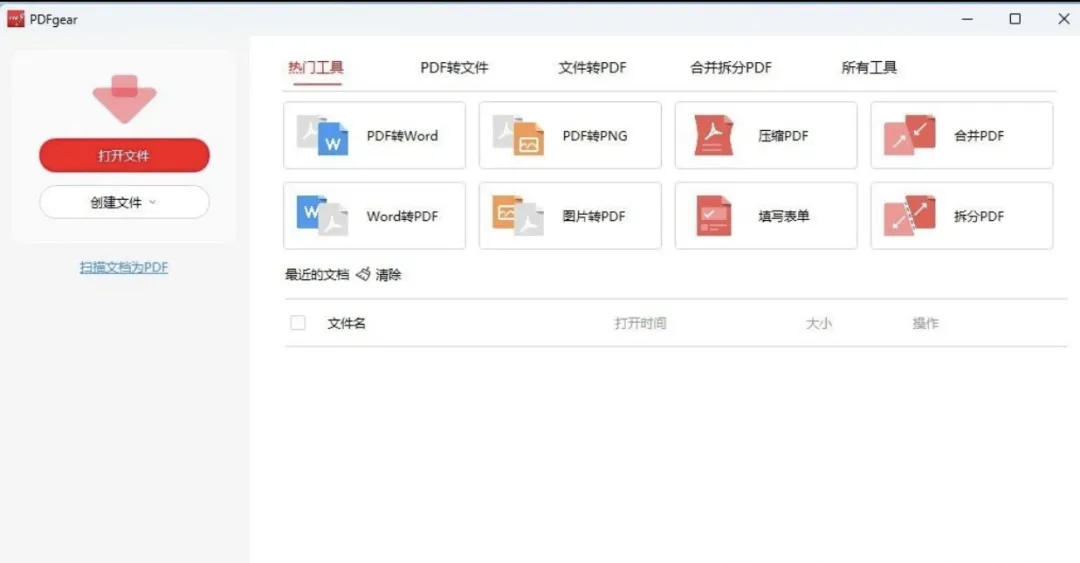This screenshot has width=1080, height=563.
Task: Maximize the PDFgear window
Action: pyautogui.click(x=1015, y=19)
